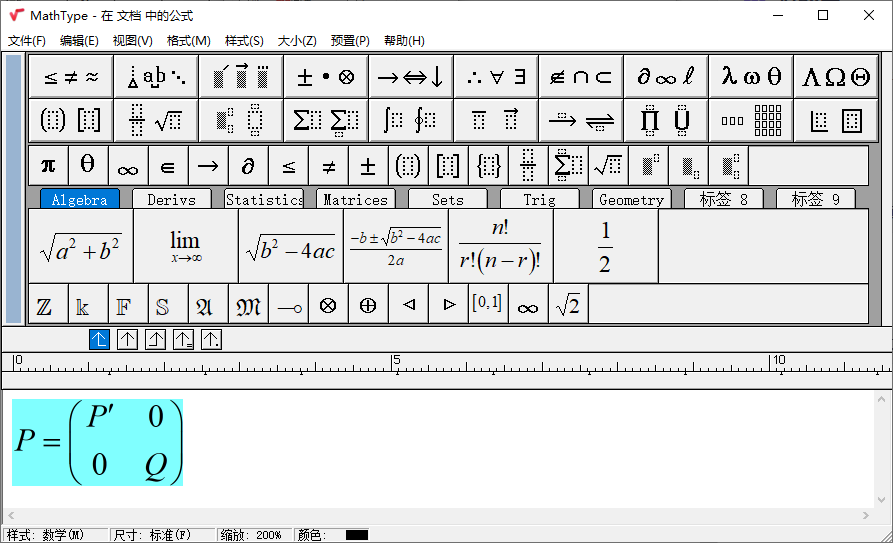Insert the circled plus (⊕) symbol
Image resolution: width=893 pixels, height=543 pixels.
[x=368, y=304]
